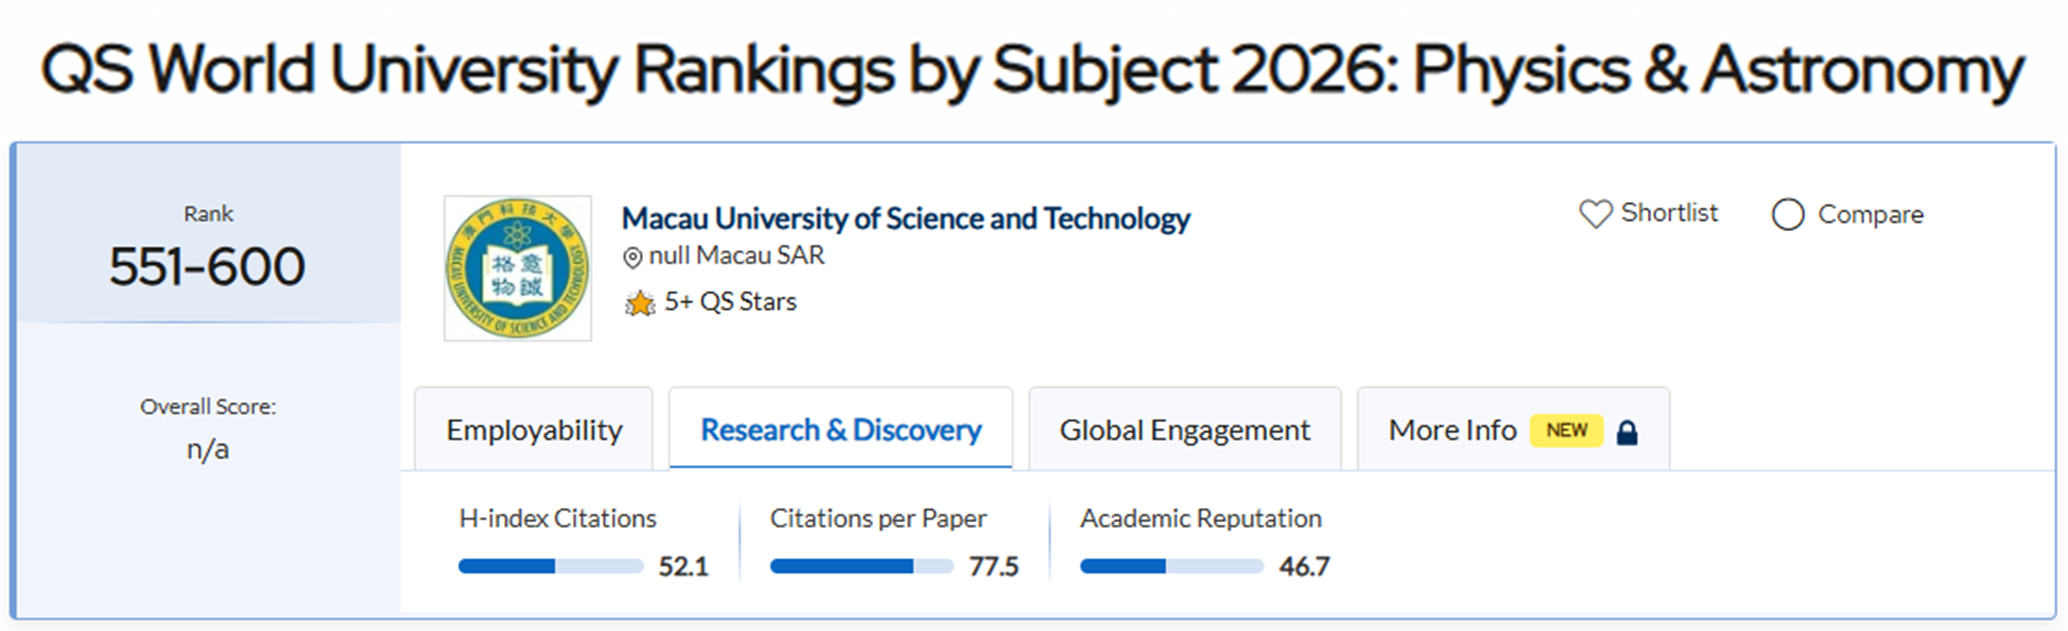Select the Research & Discovery tab
This screenshot has width=2068, height=631.
[841, 430]
